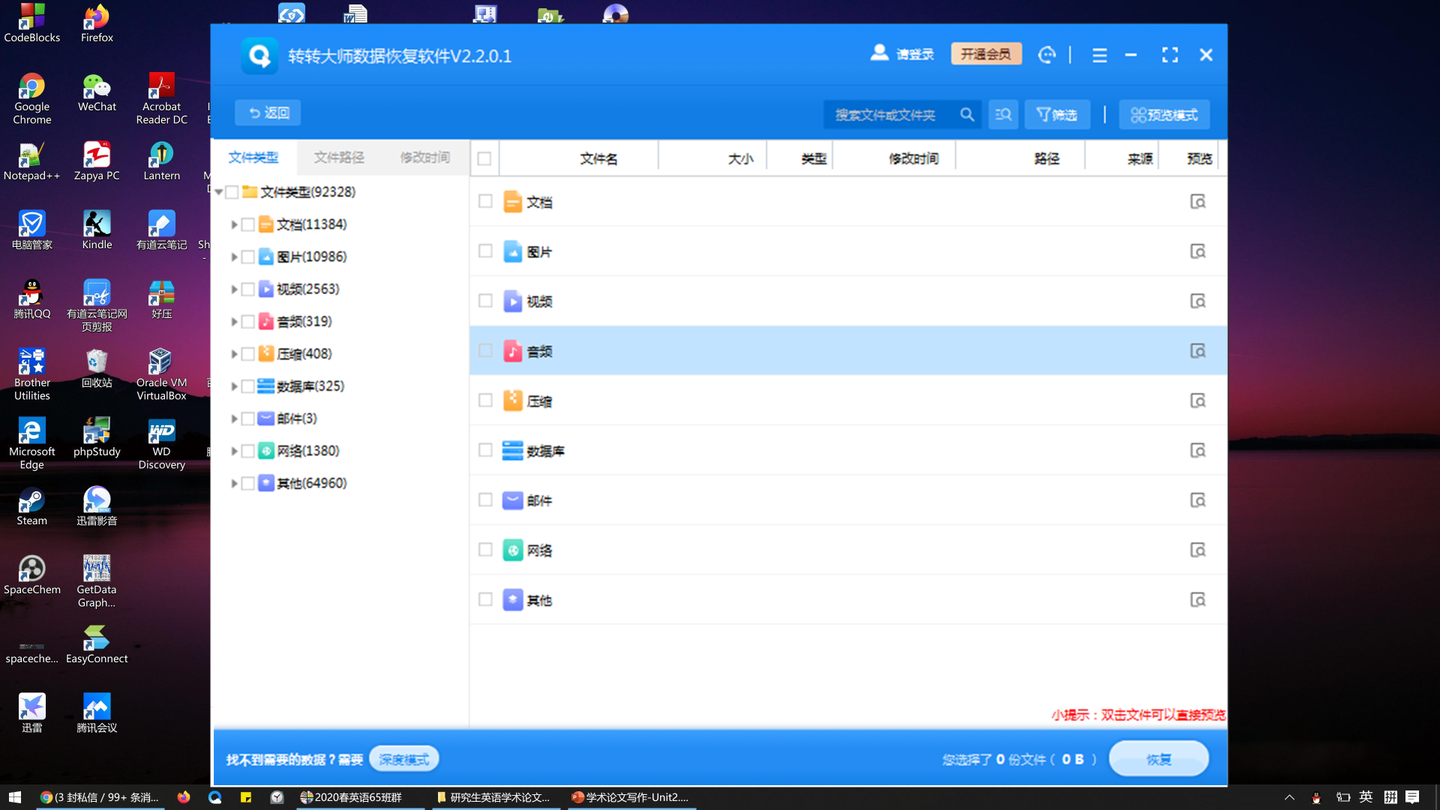Open the Firefox desktop shortcut
1440x810 pixels.
pyautogui.click(x=97, y=24)
